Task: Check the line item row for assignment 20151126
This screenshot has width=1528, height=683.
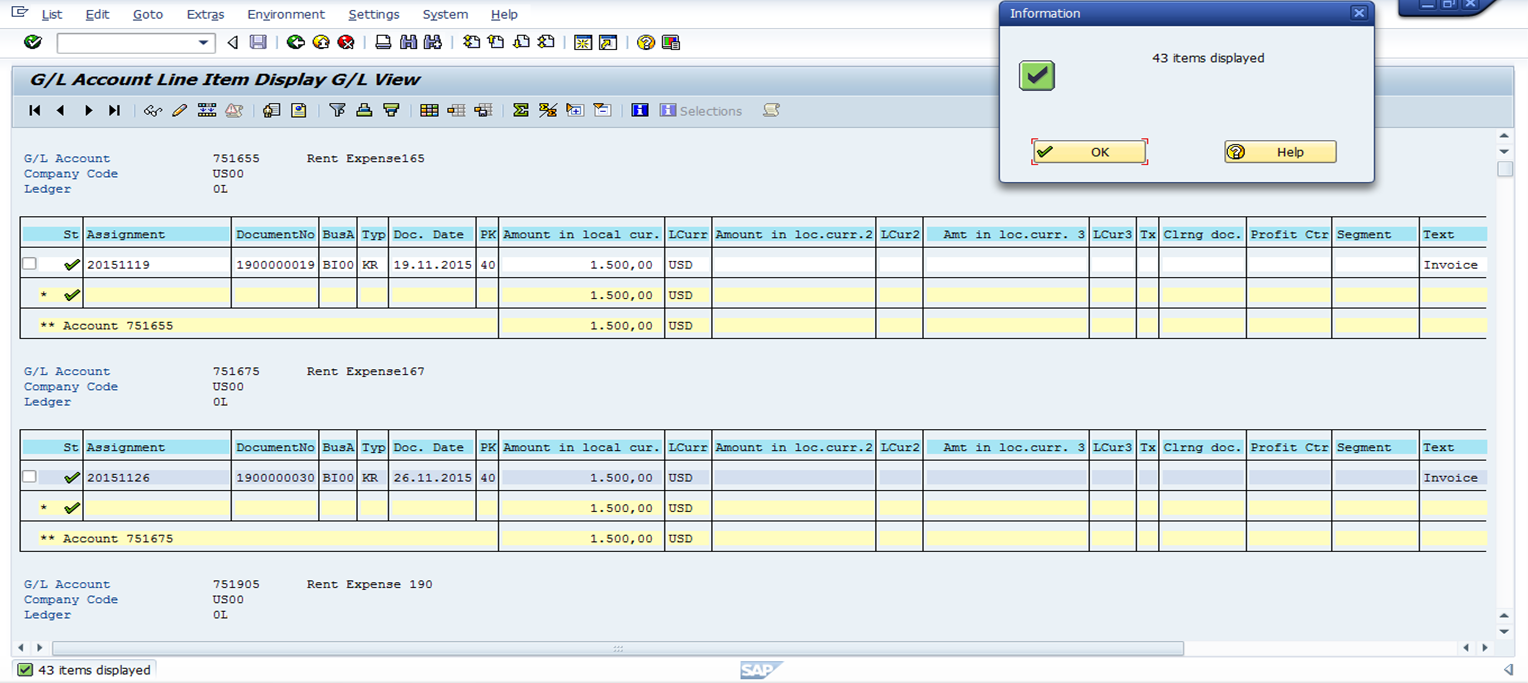Action: pyautogui.click(x=29, y=477)
